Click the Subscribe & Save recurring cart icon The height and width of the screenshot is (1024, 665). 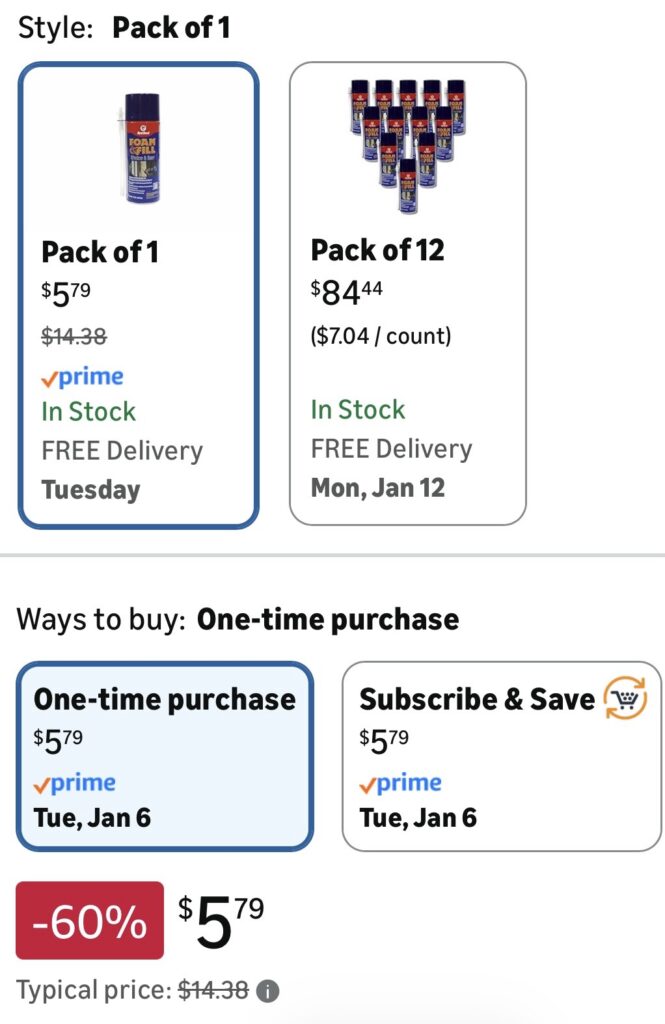(626, 698)
